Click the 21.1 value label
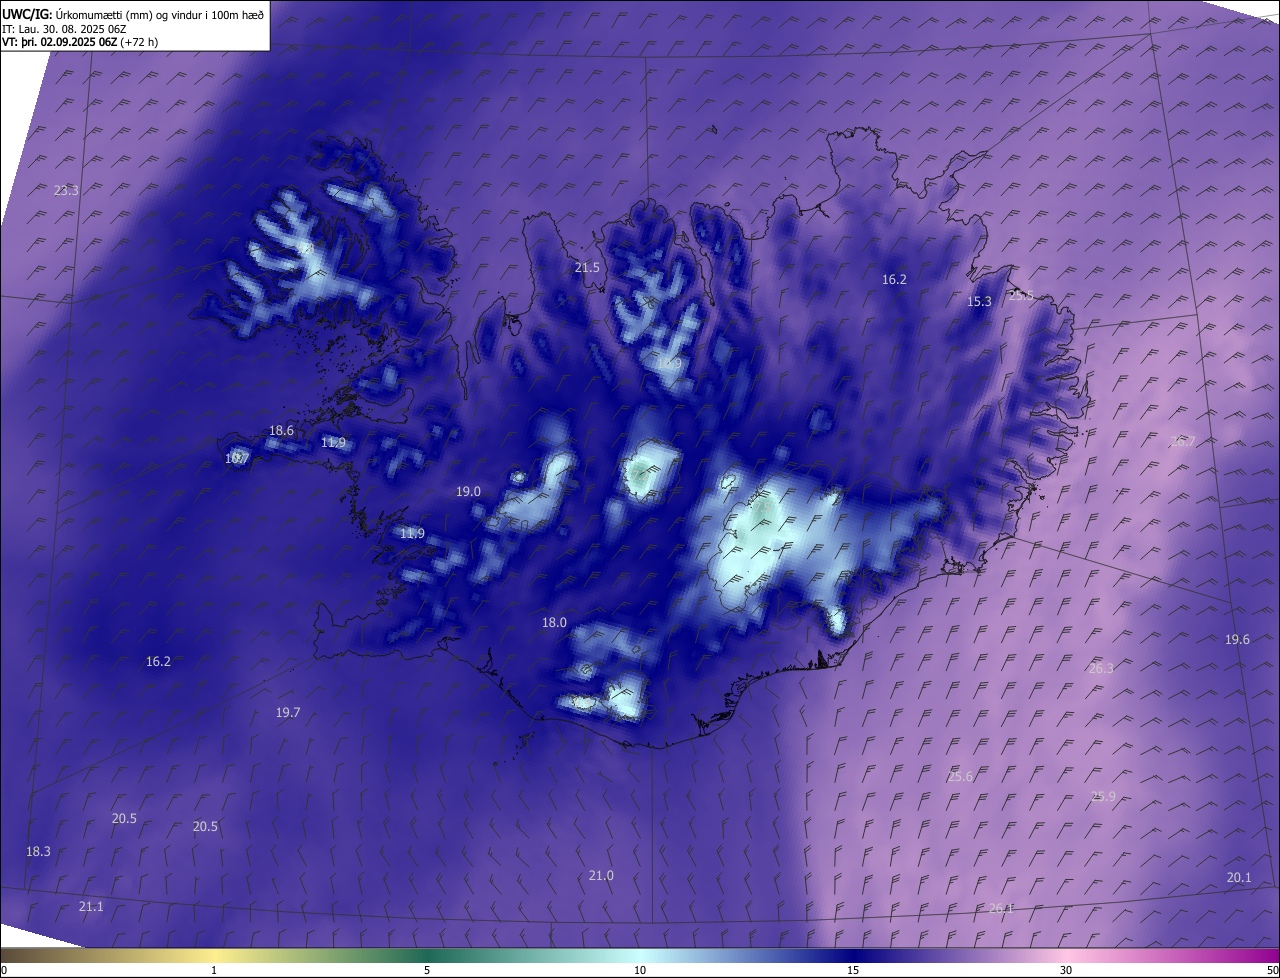Image resolution: width=1280 pixels, height=978 pixels. (90, 906)
